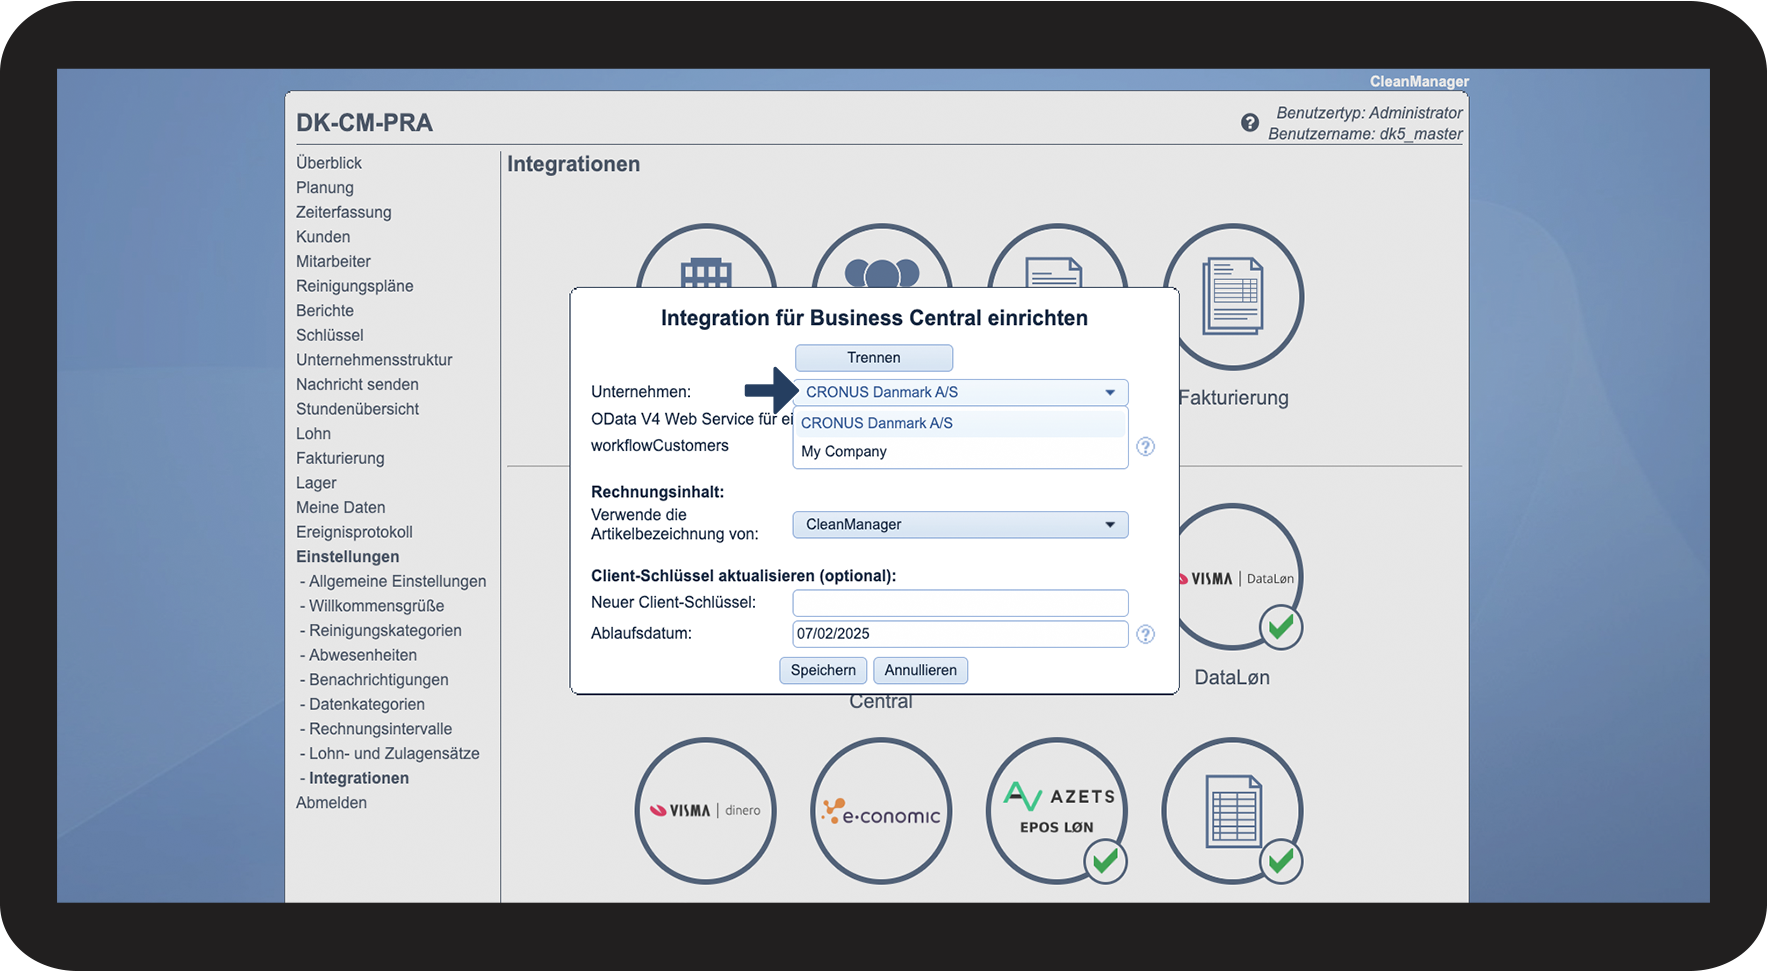The image size is (1767, 971).
Task: Click the help question mark in header
Action: tap(1249, 123)
